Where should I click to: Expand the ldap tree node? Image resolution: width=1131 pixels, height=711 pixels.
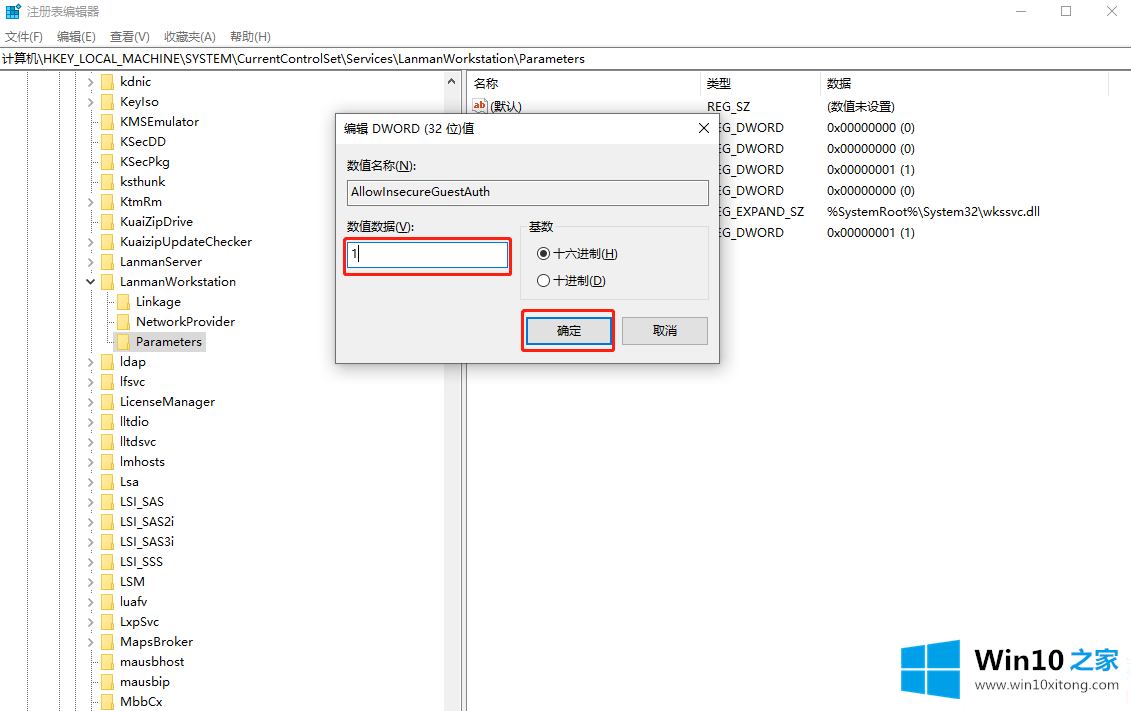[91, 362]
